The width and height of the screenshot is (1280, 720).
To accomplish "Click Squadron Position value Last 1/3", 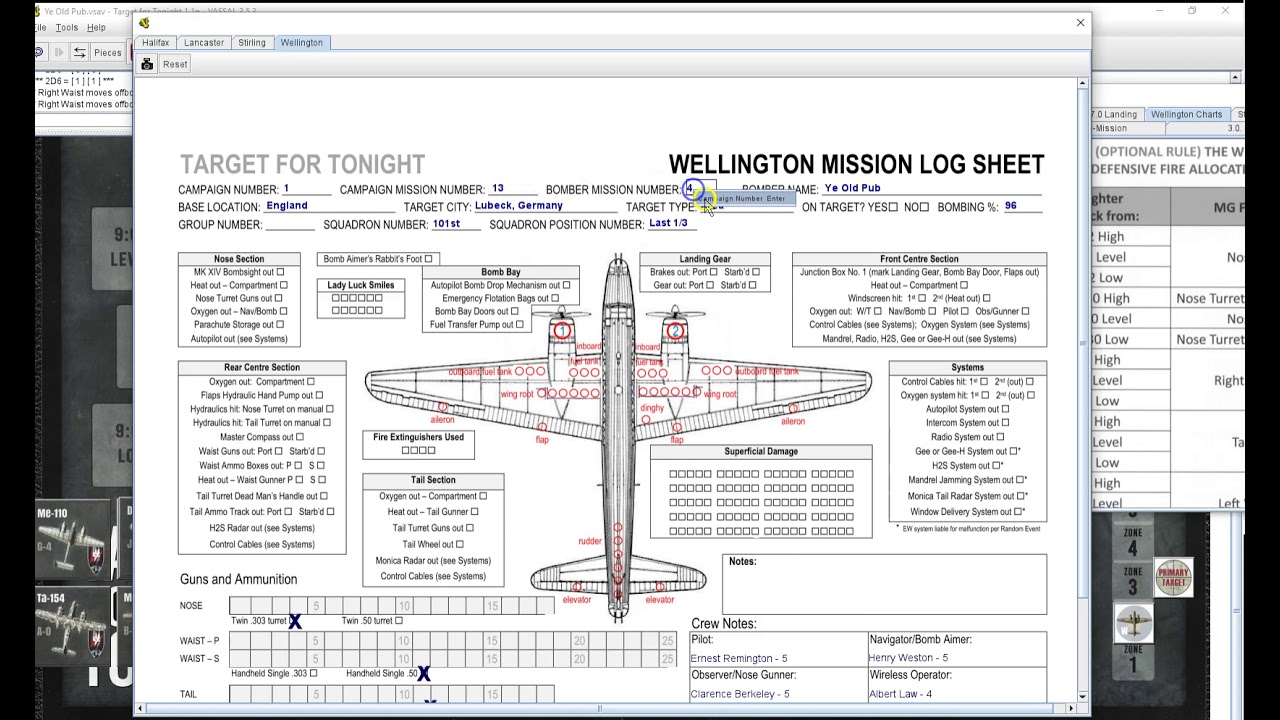I will [668, 224].
